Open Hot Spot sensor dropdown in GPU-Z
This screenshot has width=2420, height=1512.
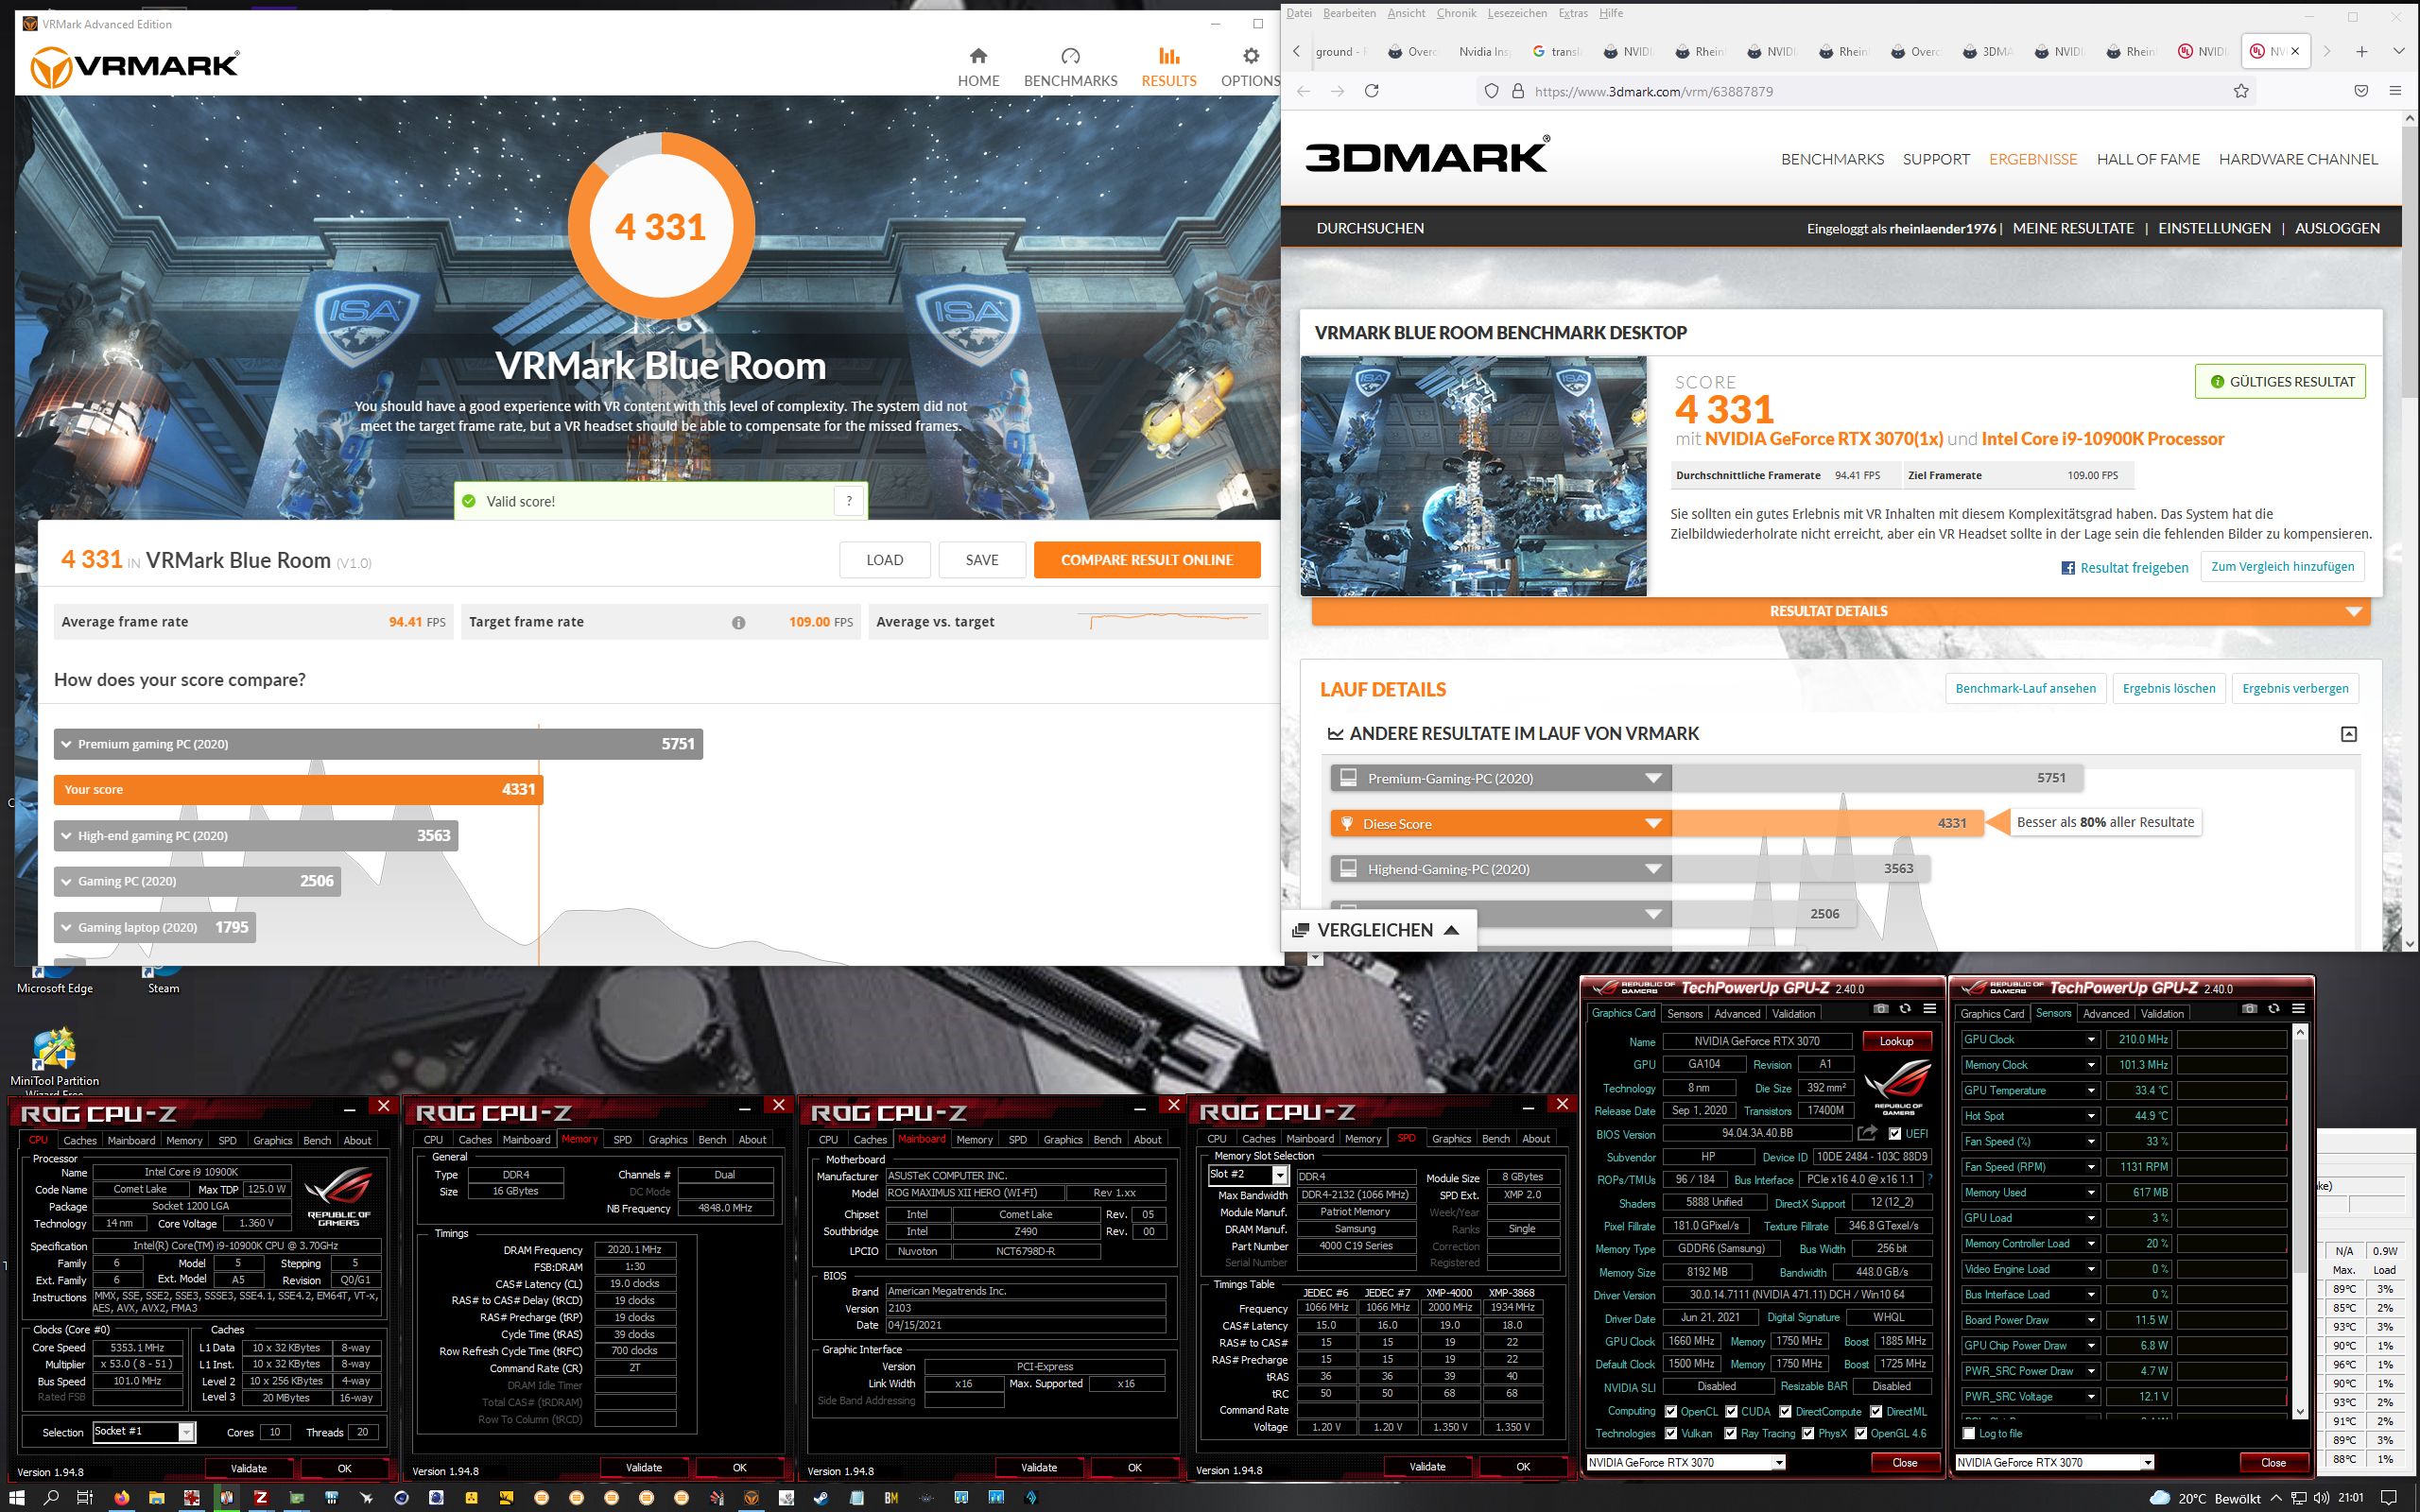[x=2090, y=1116]
